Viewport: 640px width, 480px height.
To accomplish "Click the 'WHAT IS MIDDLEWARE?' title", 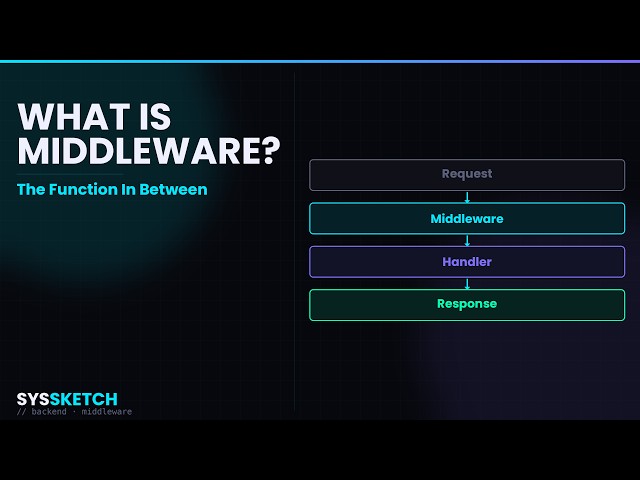I will [x=149, y=134].
